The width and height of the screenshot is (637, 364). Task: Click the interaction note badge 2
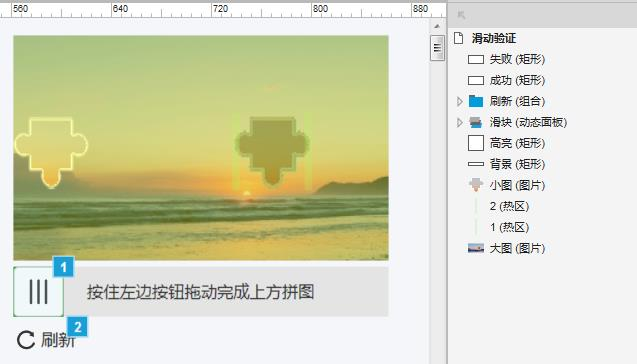pos(77,327)
